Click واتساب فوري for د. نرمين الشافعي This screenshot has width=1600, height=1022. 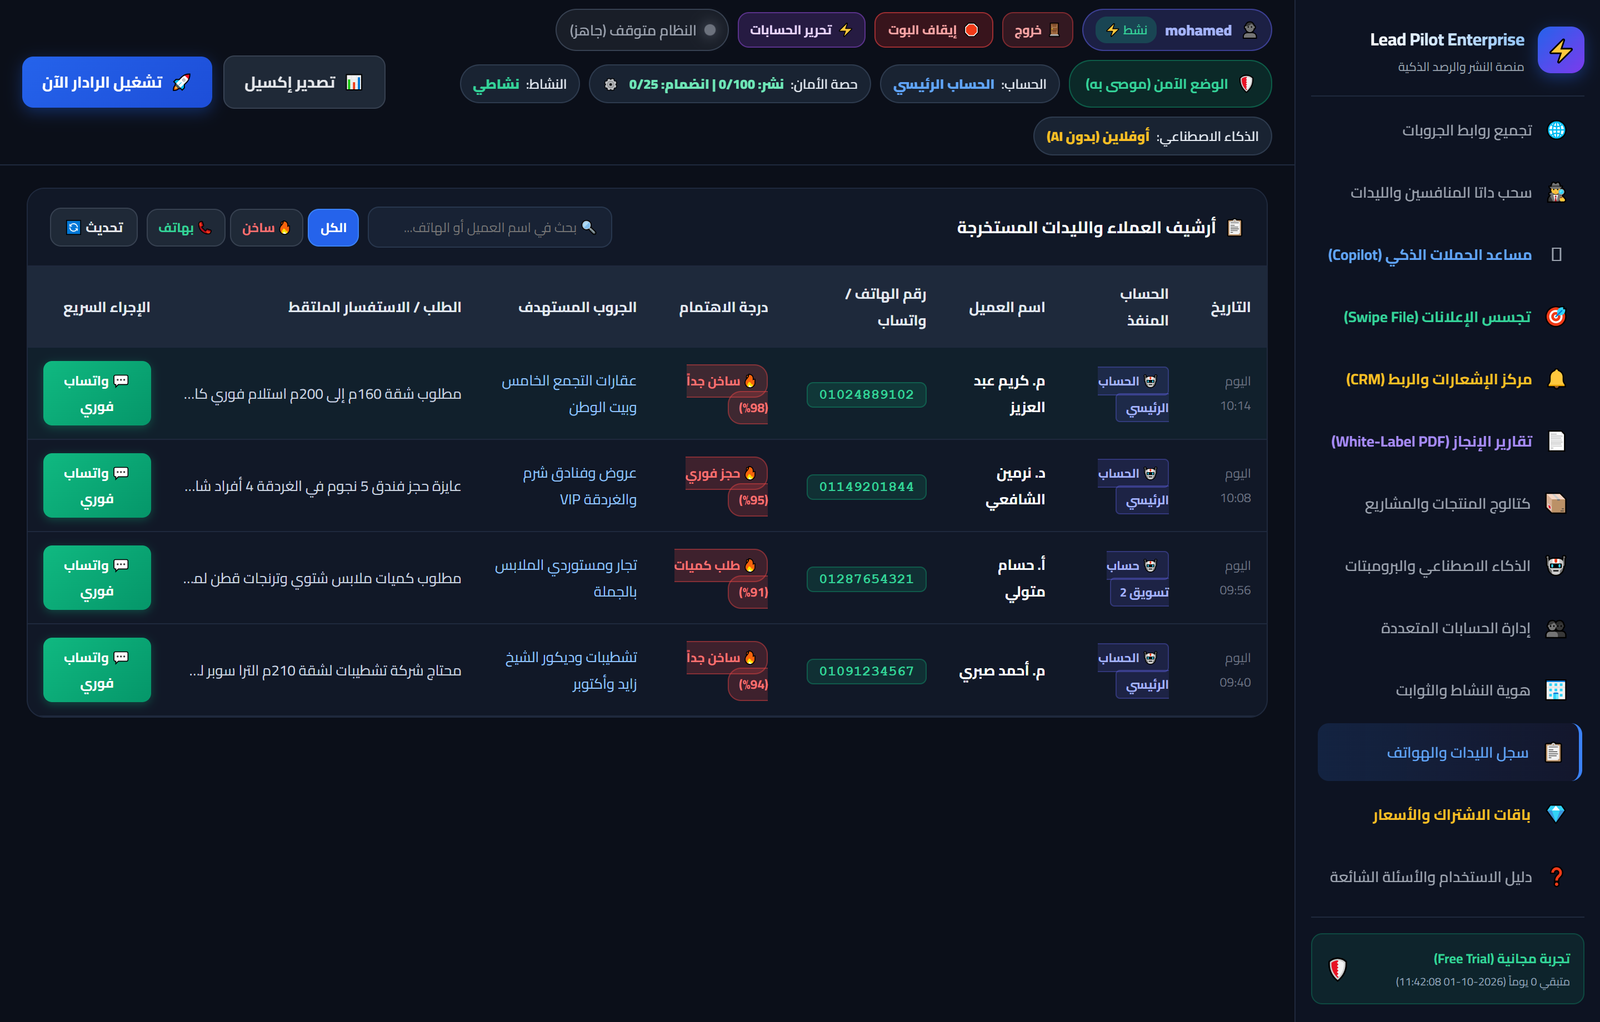[x=97, y=486]
